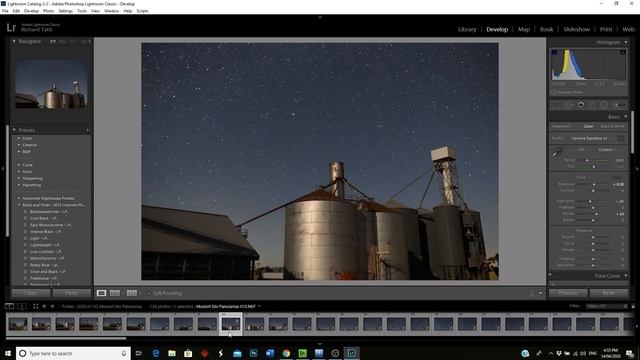Open the Profile dropdown Camera Standard

tap(591, 138)
